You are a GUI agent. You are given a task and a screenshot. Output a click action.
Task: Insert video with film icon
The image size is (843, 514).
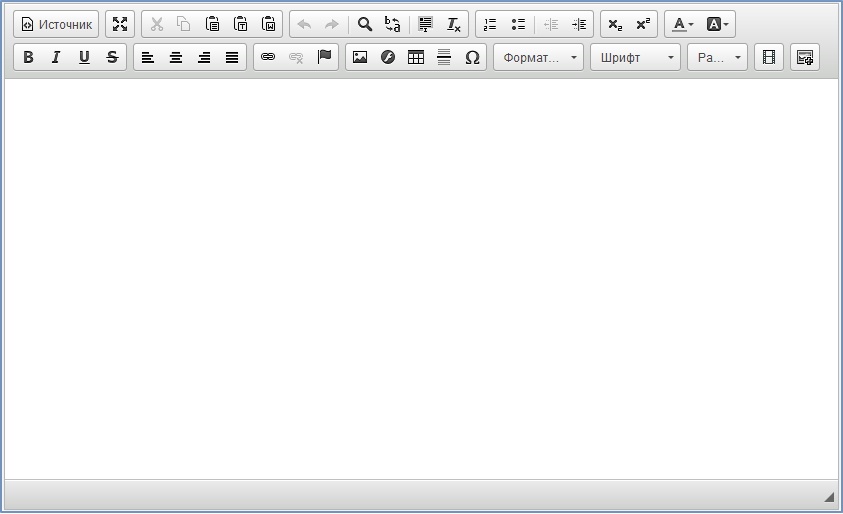[769, 57]
